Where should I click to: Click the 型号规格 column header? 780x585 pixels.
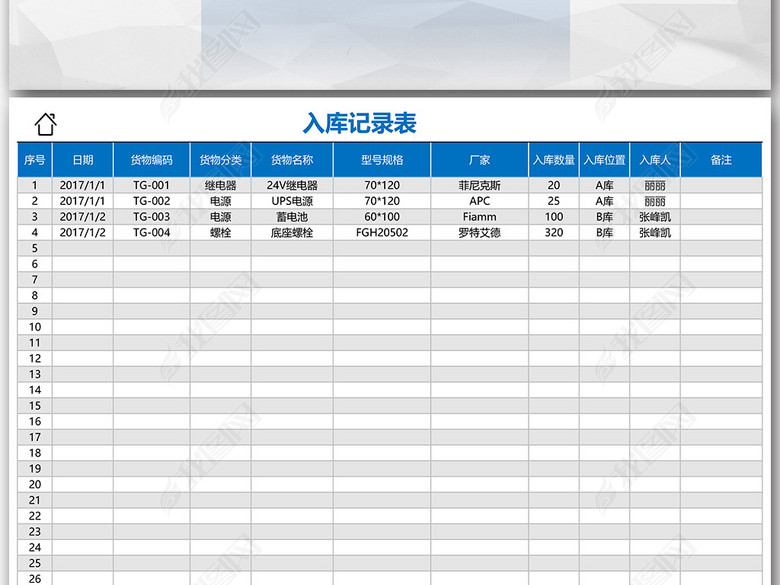click(382, 160)
